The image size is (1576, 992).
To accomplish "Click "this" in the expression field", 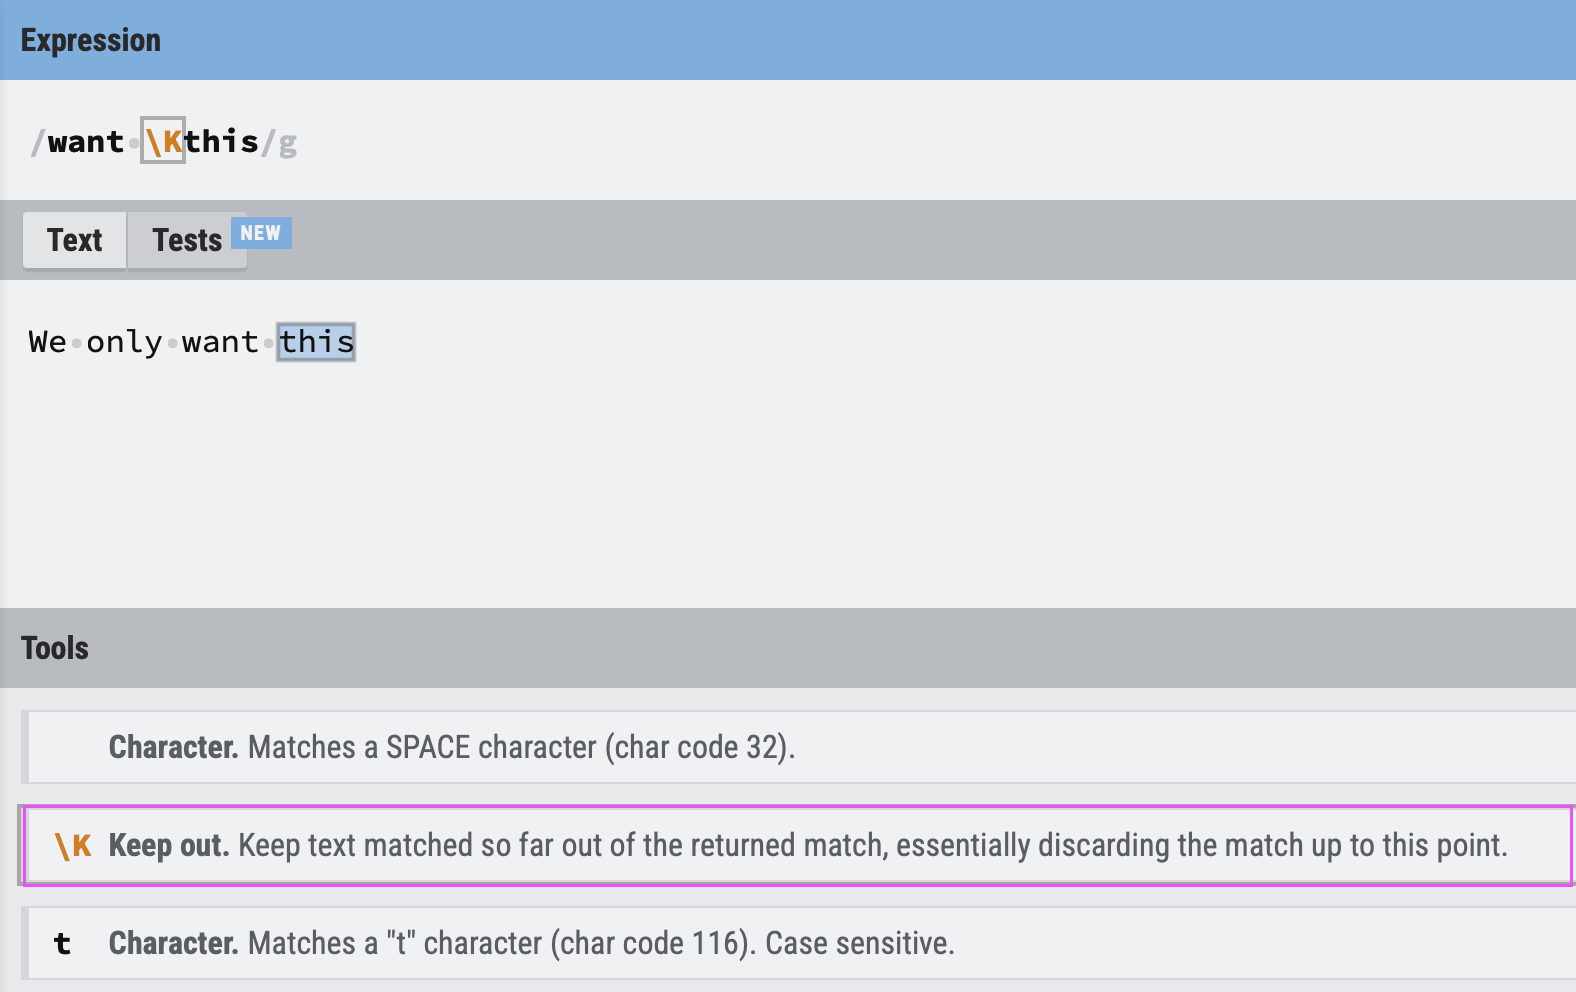I will point(221,142).
